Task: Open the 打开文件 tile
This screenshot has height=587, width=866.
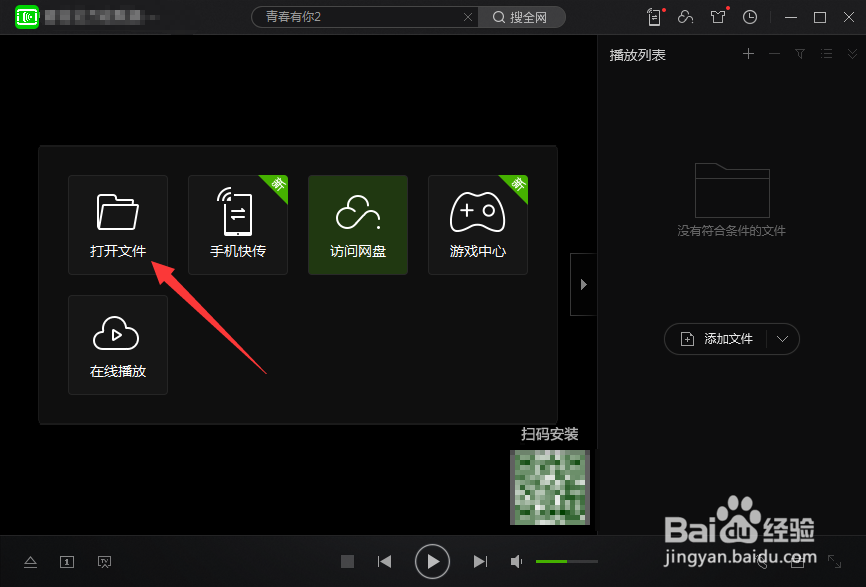Action: (118, 225)
